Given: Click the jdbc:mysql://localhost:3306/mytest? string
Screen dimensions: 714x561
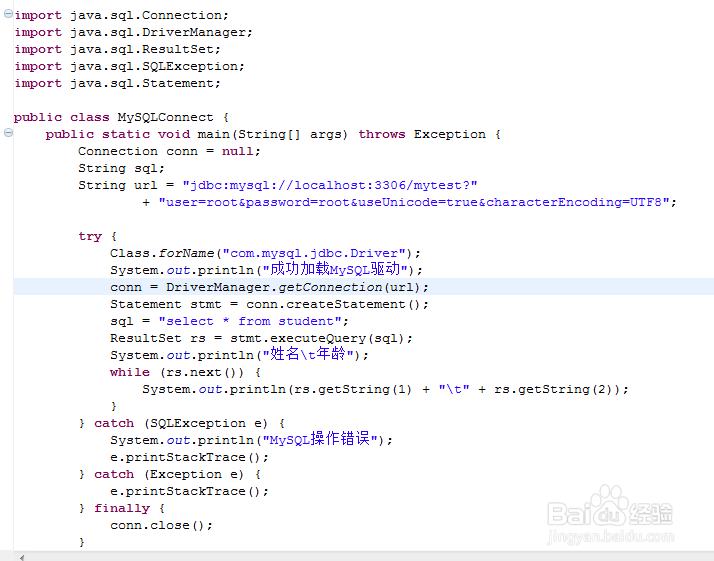Looking at the screenshot, I should click(330, 185).
